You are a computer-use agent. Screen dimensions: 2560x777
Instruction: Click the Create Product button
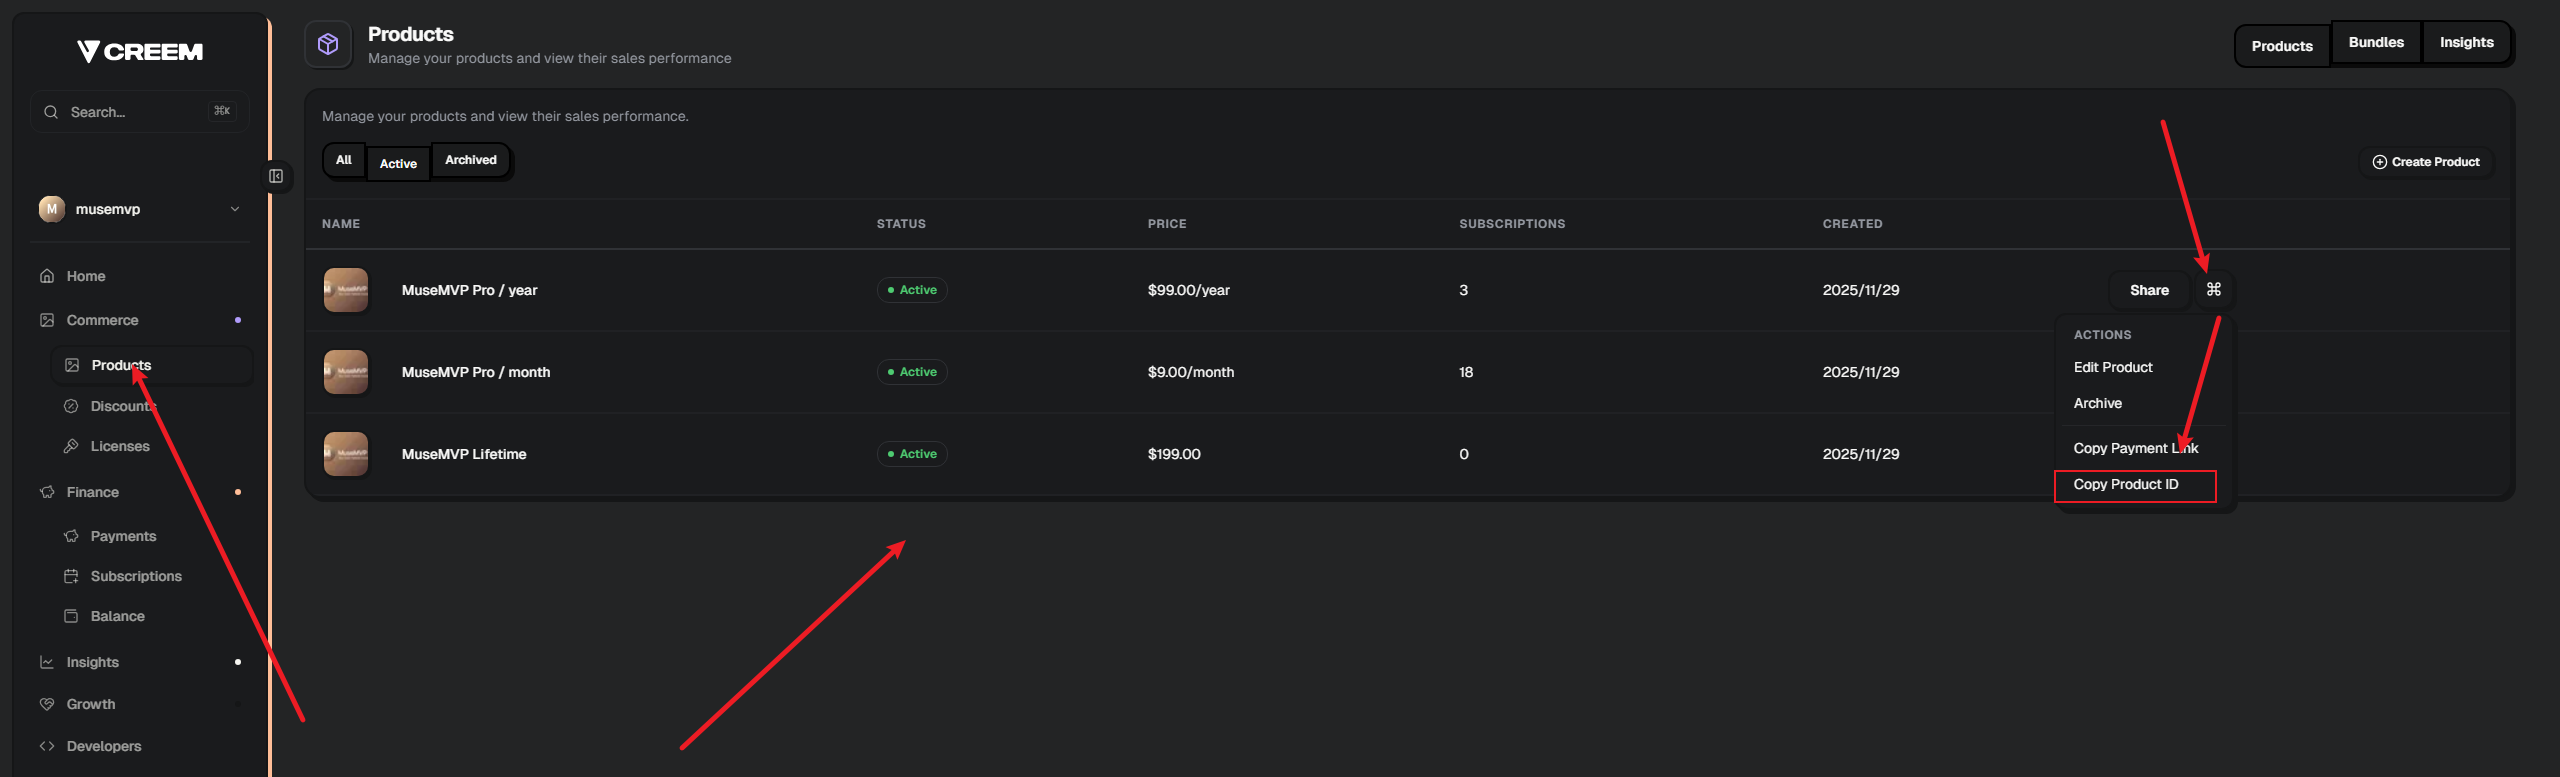[x=2425, y=162]
